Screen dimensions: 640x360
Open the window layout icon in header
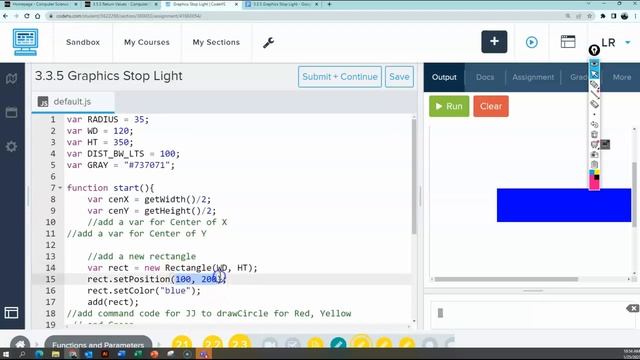click(568, 42)
